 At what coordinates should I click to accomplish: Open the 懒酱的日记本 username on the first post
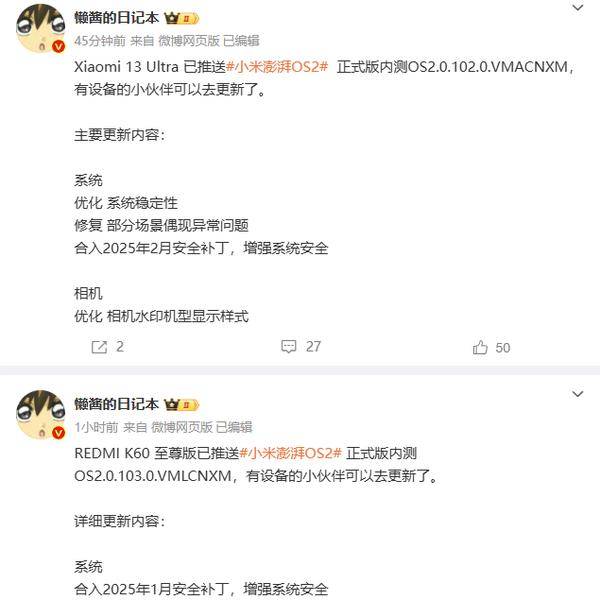click(x=117, y=18)
